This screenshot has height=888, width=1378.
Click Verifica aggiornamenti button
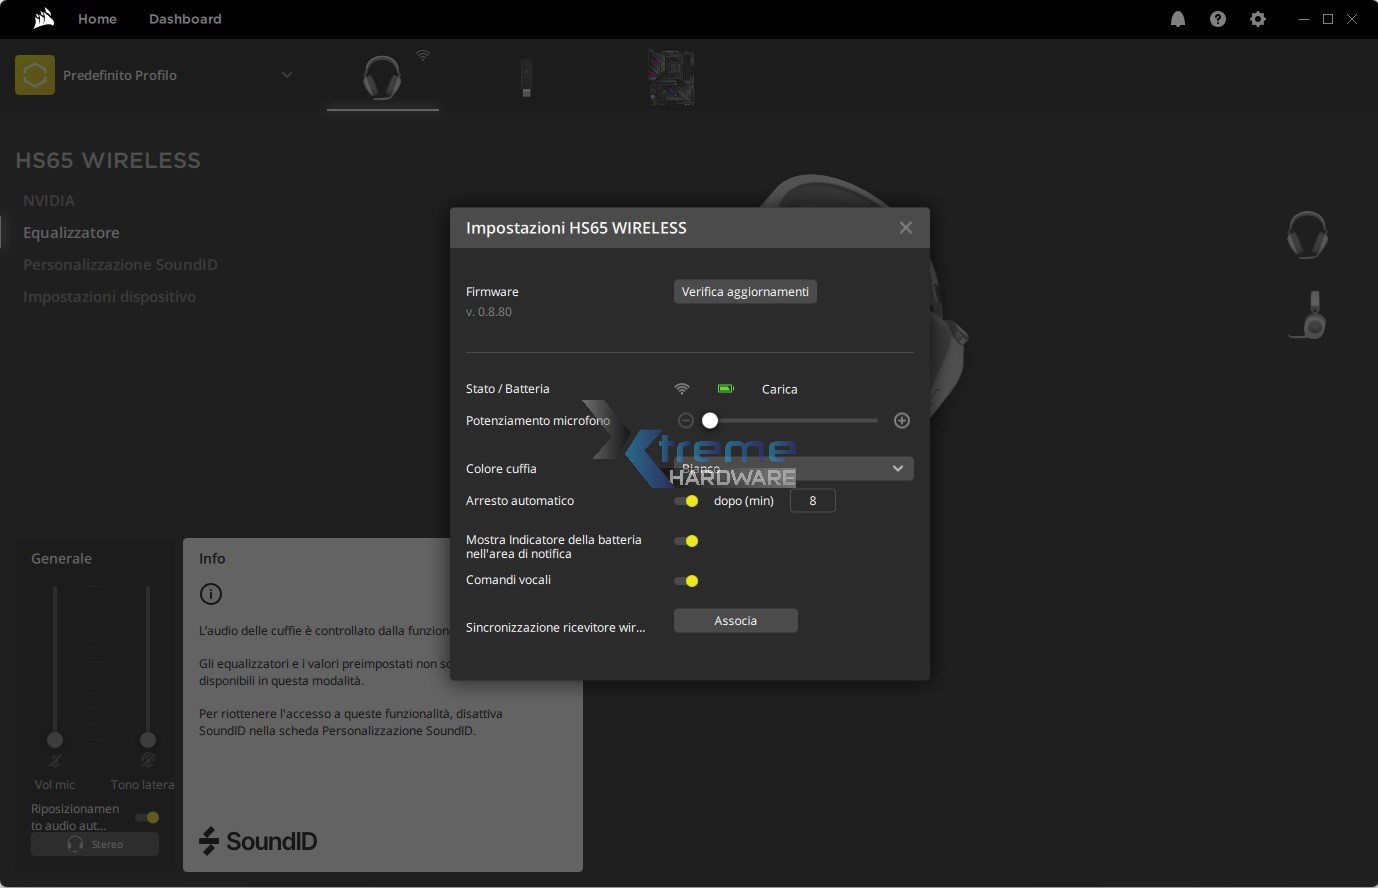(745, 292)
